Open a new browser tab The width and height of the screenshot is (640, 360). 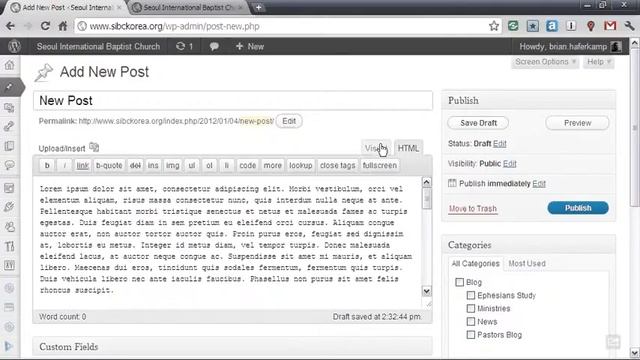pos(258,7)
